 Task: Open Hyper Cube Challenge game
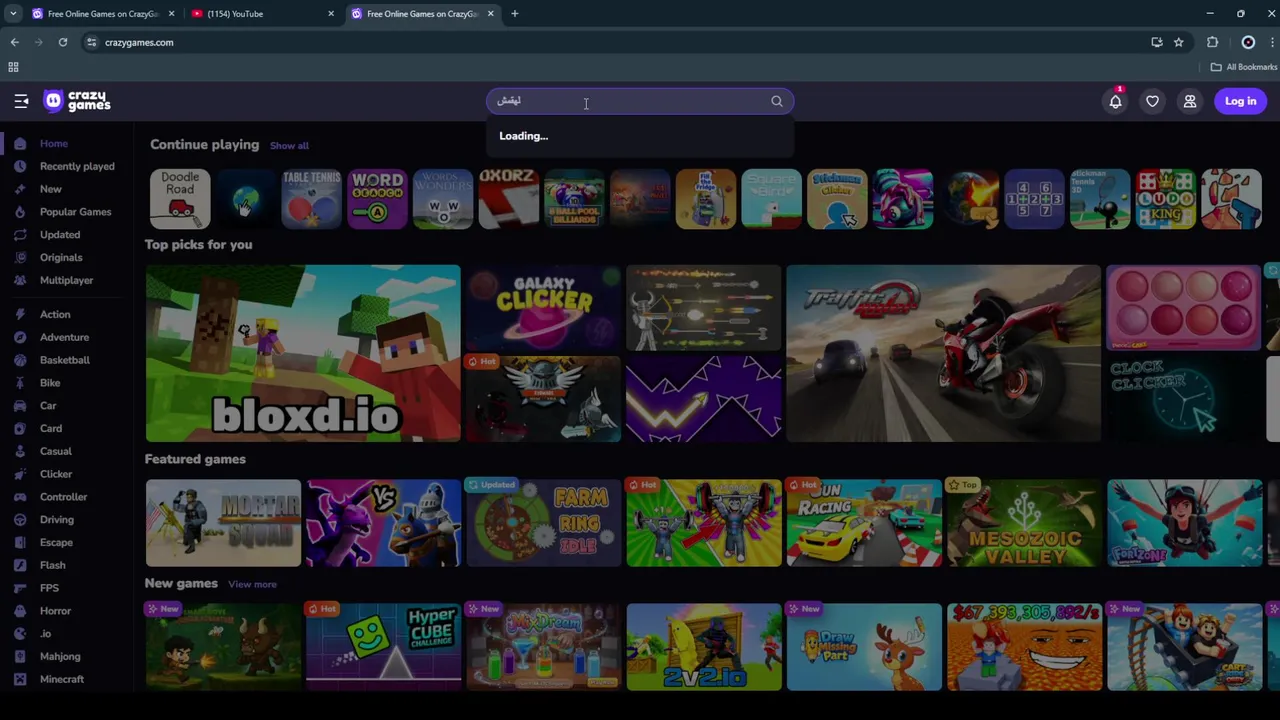click(383, 647)
